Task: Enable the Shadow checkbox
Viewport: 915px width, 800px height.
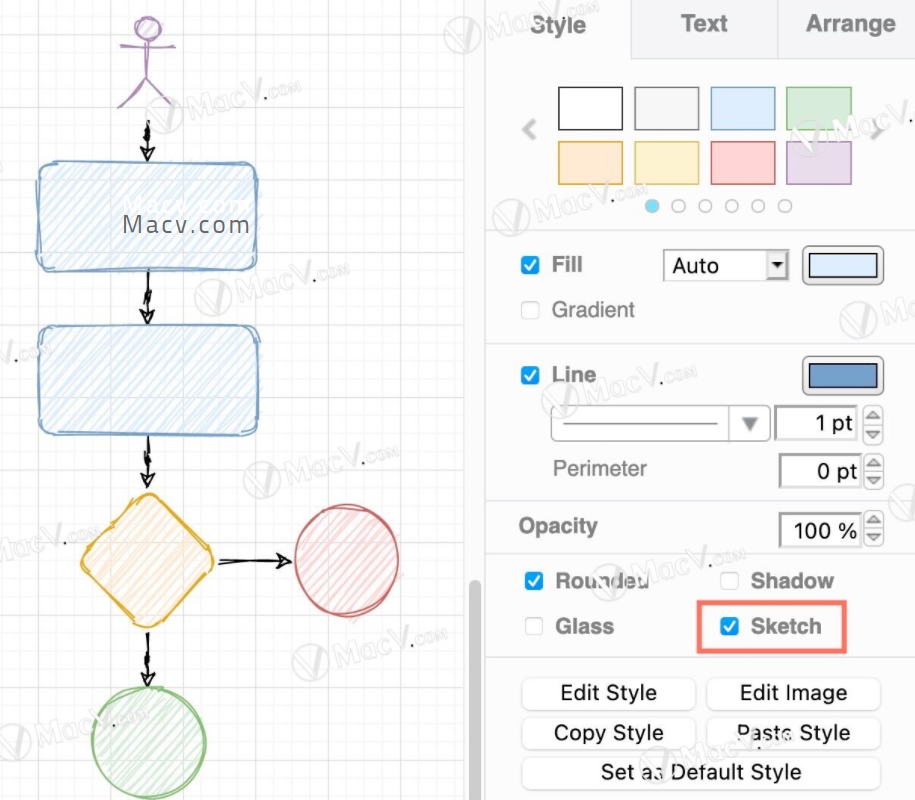Action: pos(729,581)
